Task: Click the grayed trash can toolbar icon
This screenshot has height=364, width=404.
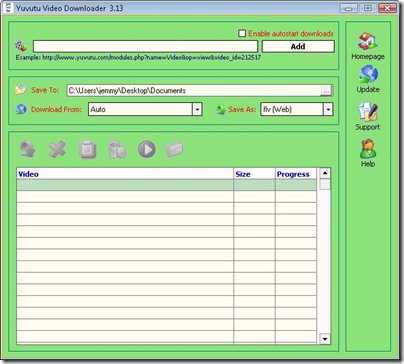Action: [117, 149]
